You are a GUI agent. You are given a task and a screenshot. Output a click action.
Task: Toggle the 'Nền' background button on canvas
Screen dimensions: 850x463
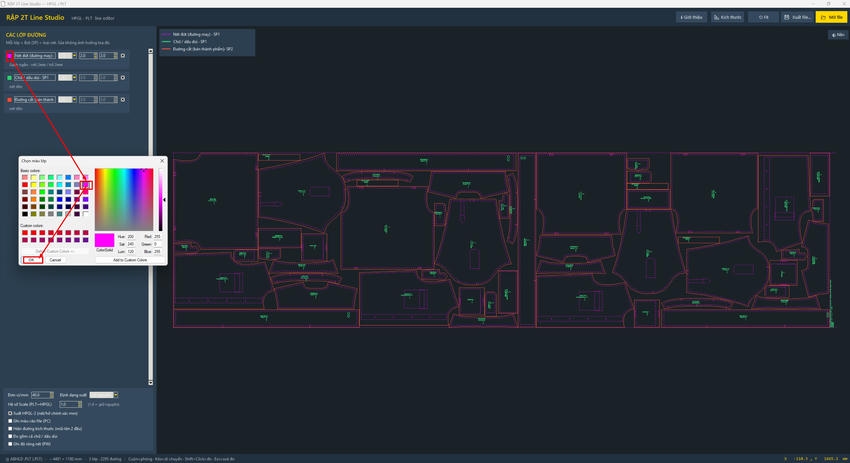click(x=838, y=35)
